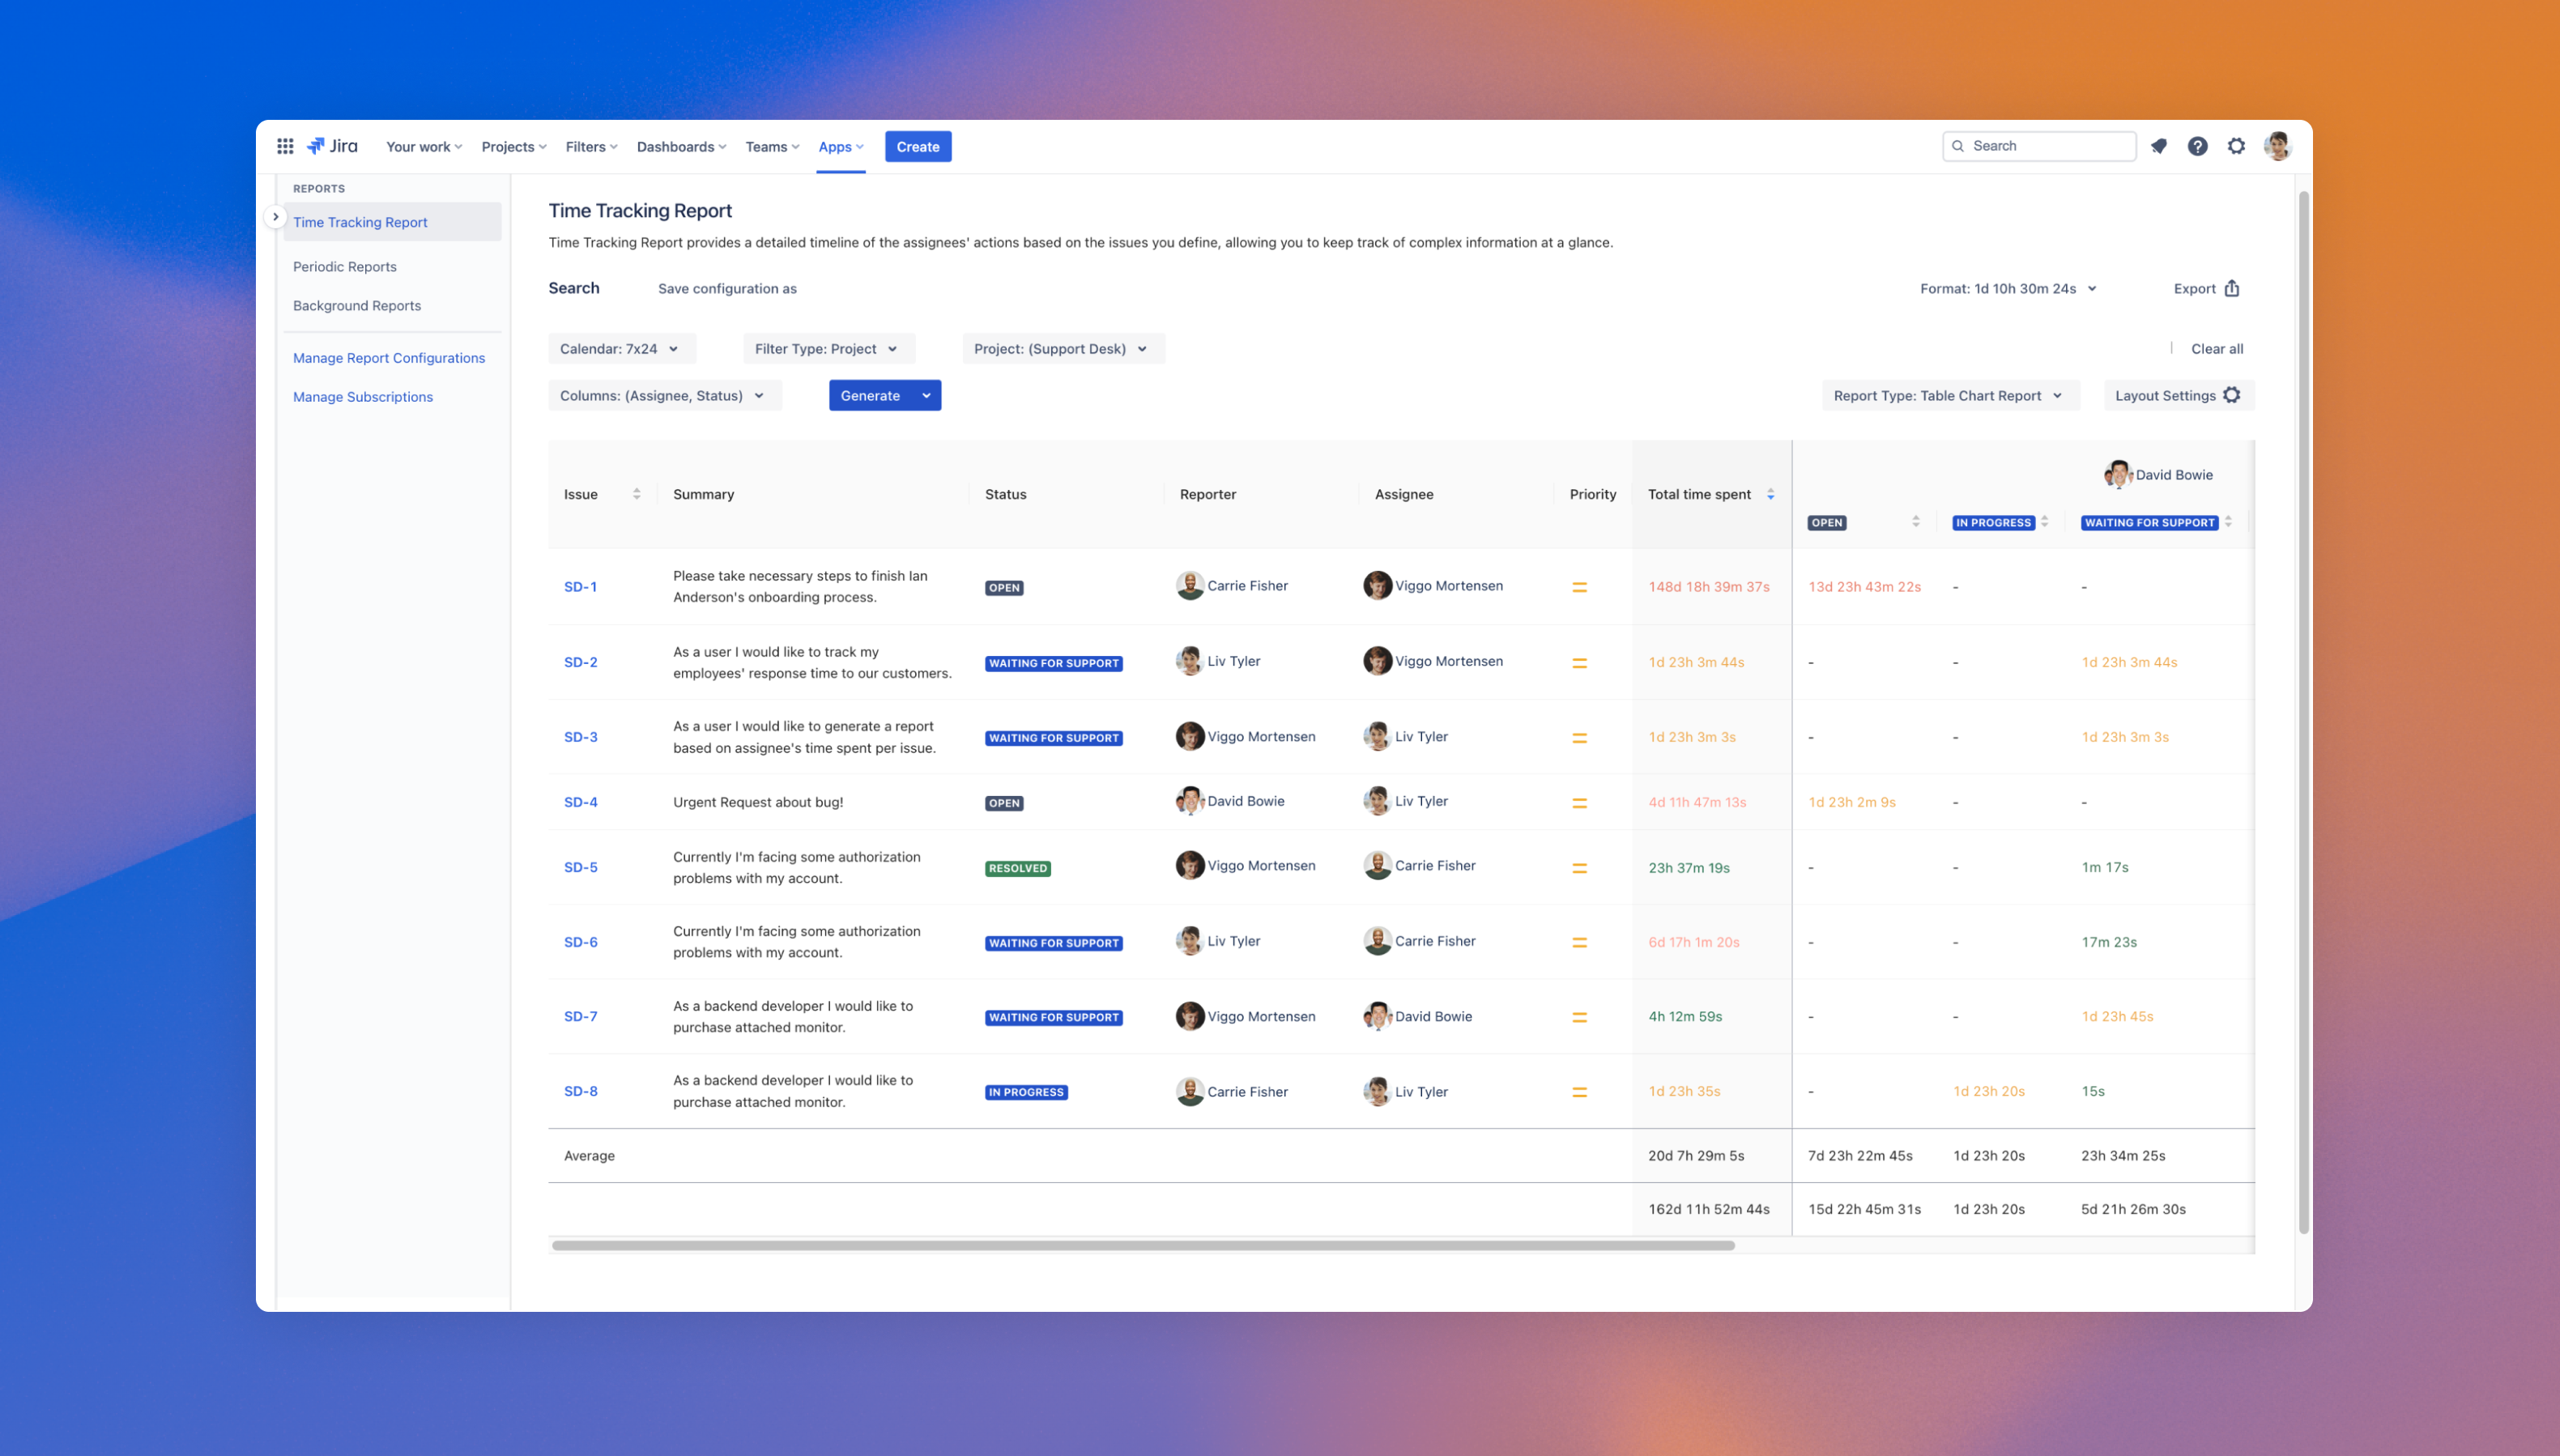Click the user profile avatar
This screenshot has width=2560, height=1456.
(2277, 146)
